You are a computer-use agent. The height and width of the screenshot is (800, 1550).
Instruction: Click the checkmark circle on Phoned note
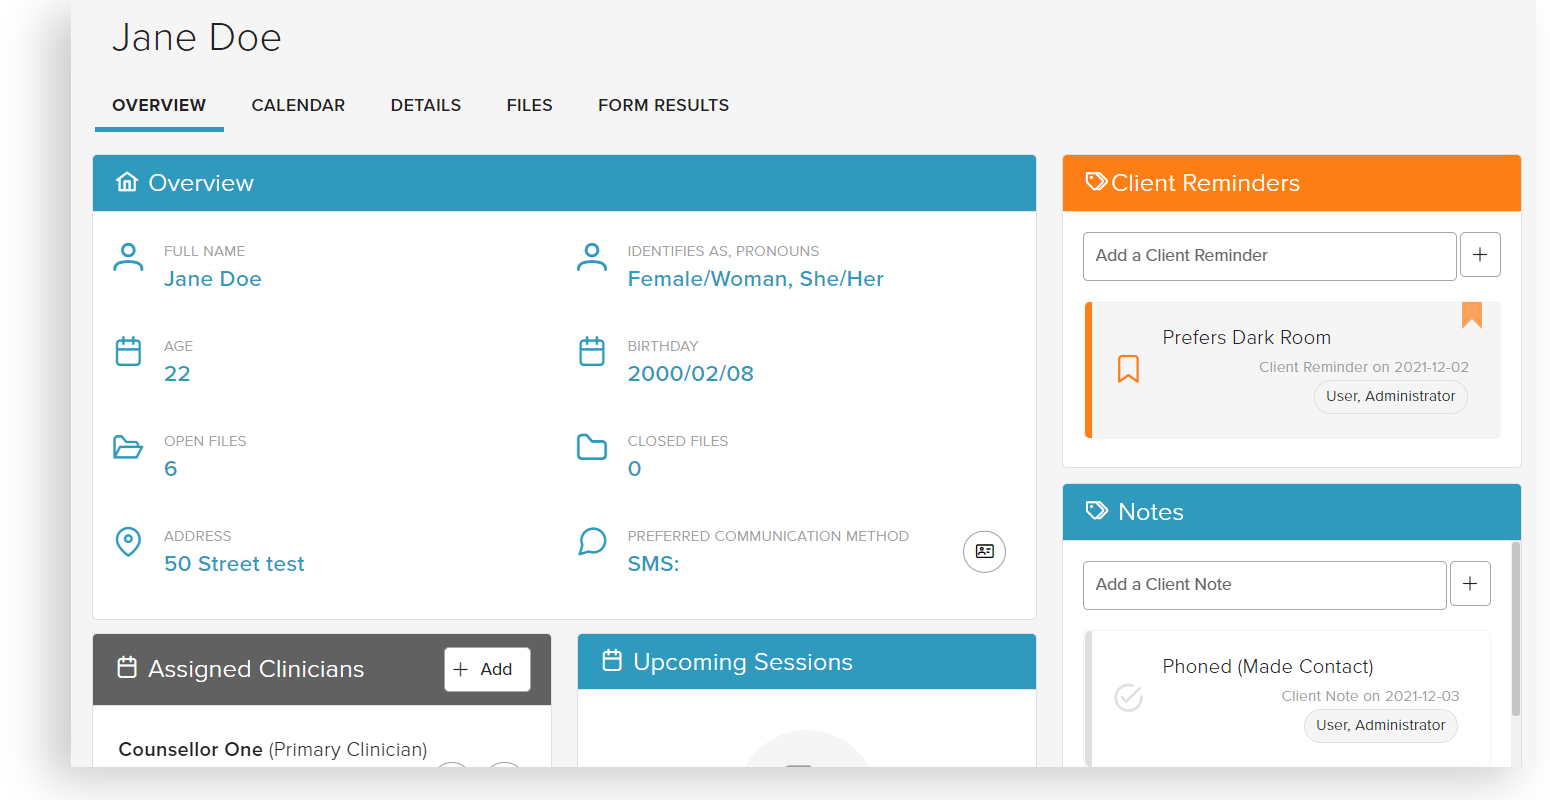[1128, 697]
